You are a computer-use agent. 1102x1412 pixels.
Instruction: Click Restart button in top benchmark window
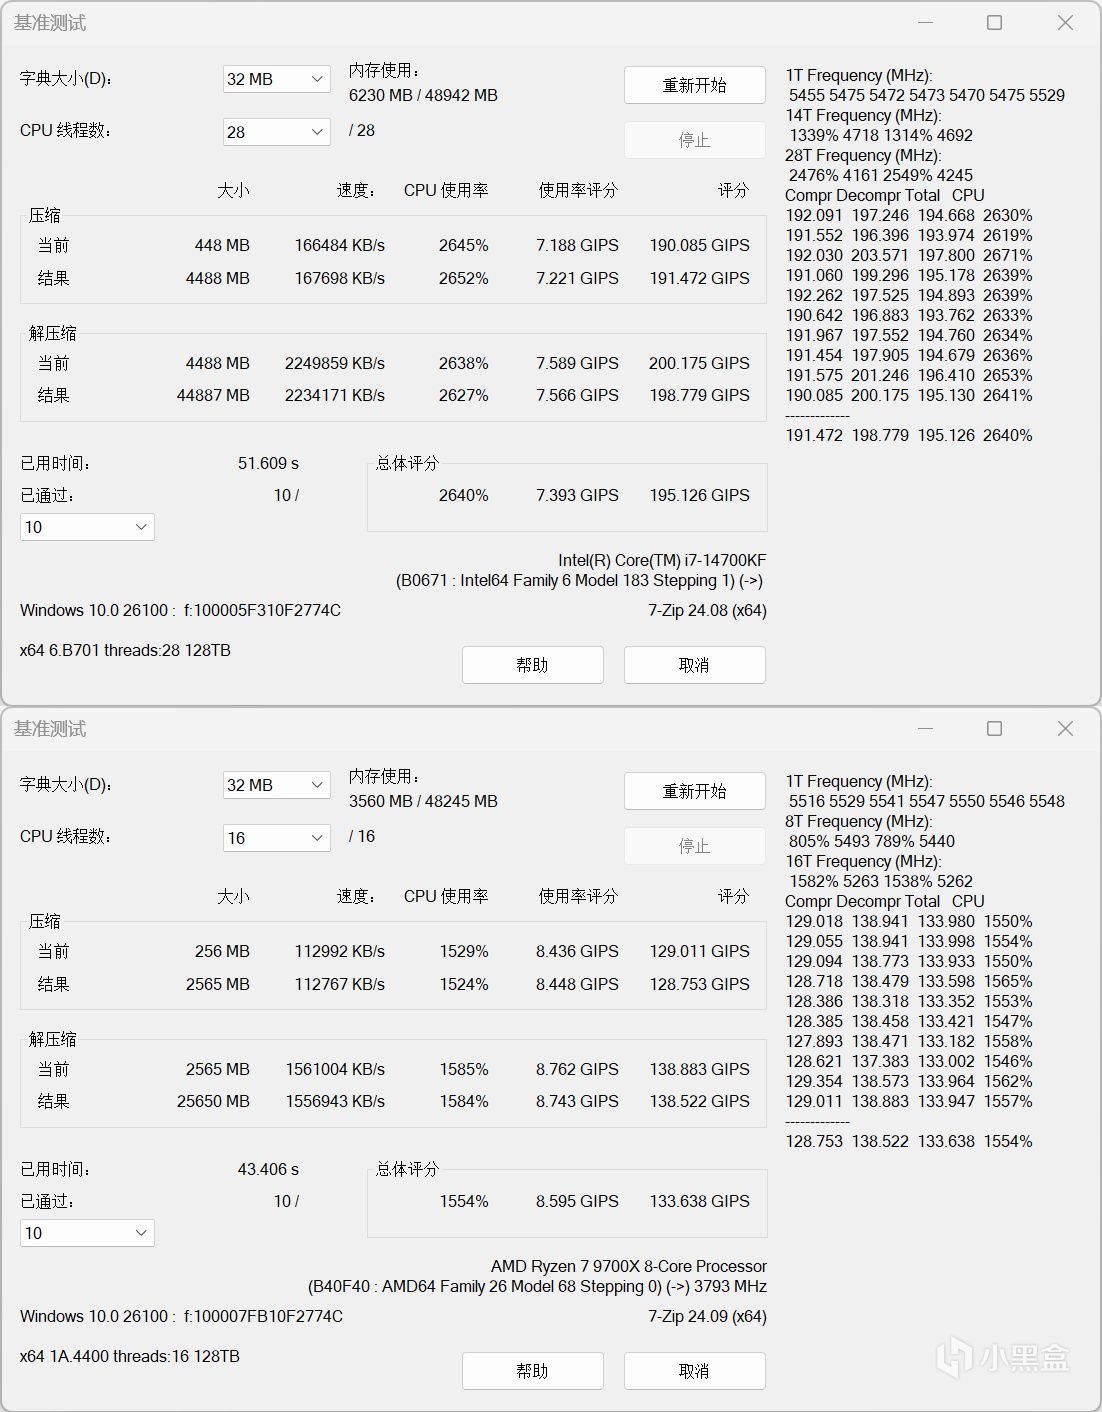click(x=695, y=85)
